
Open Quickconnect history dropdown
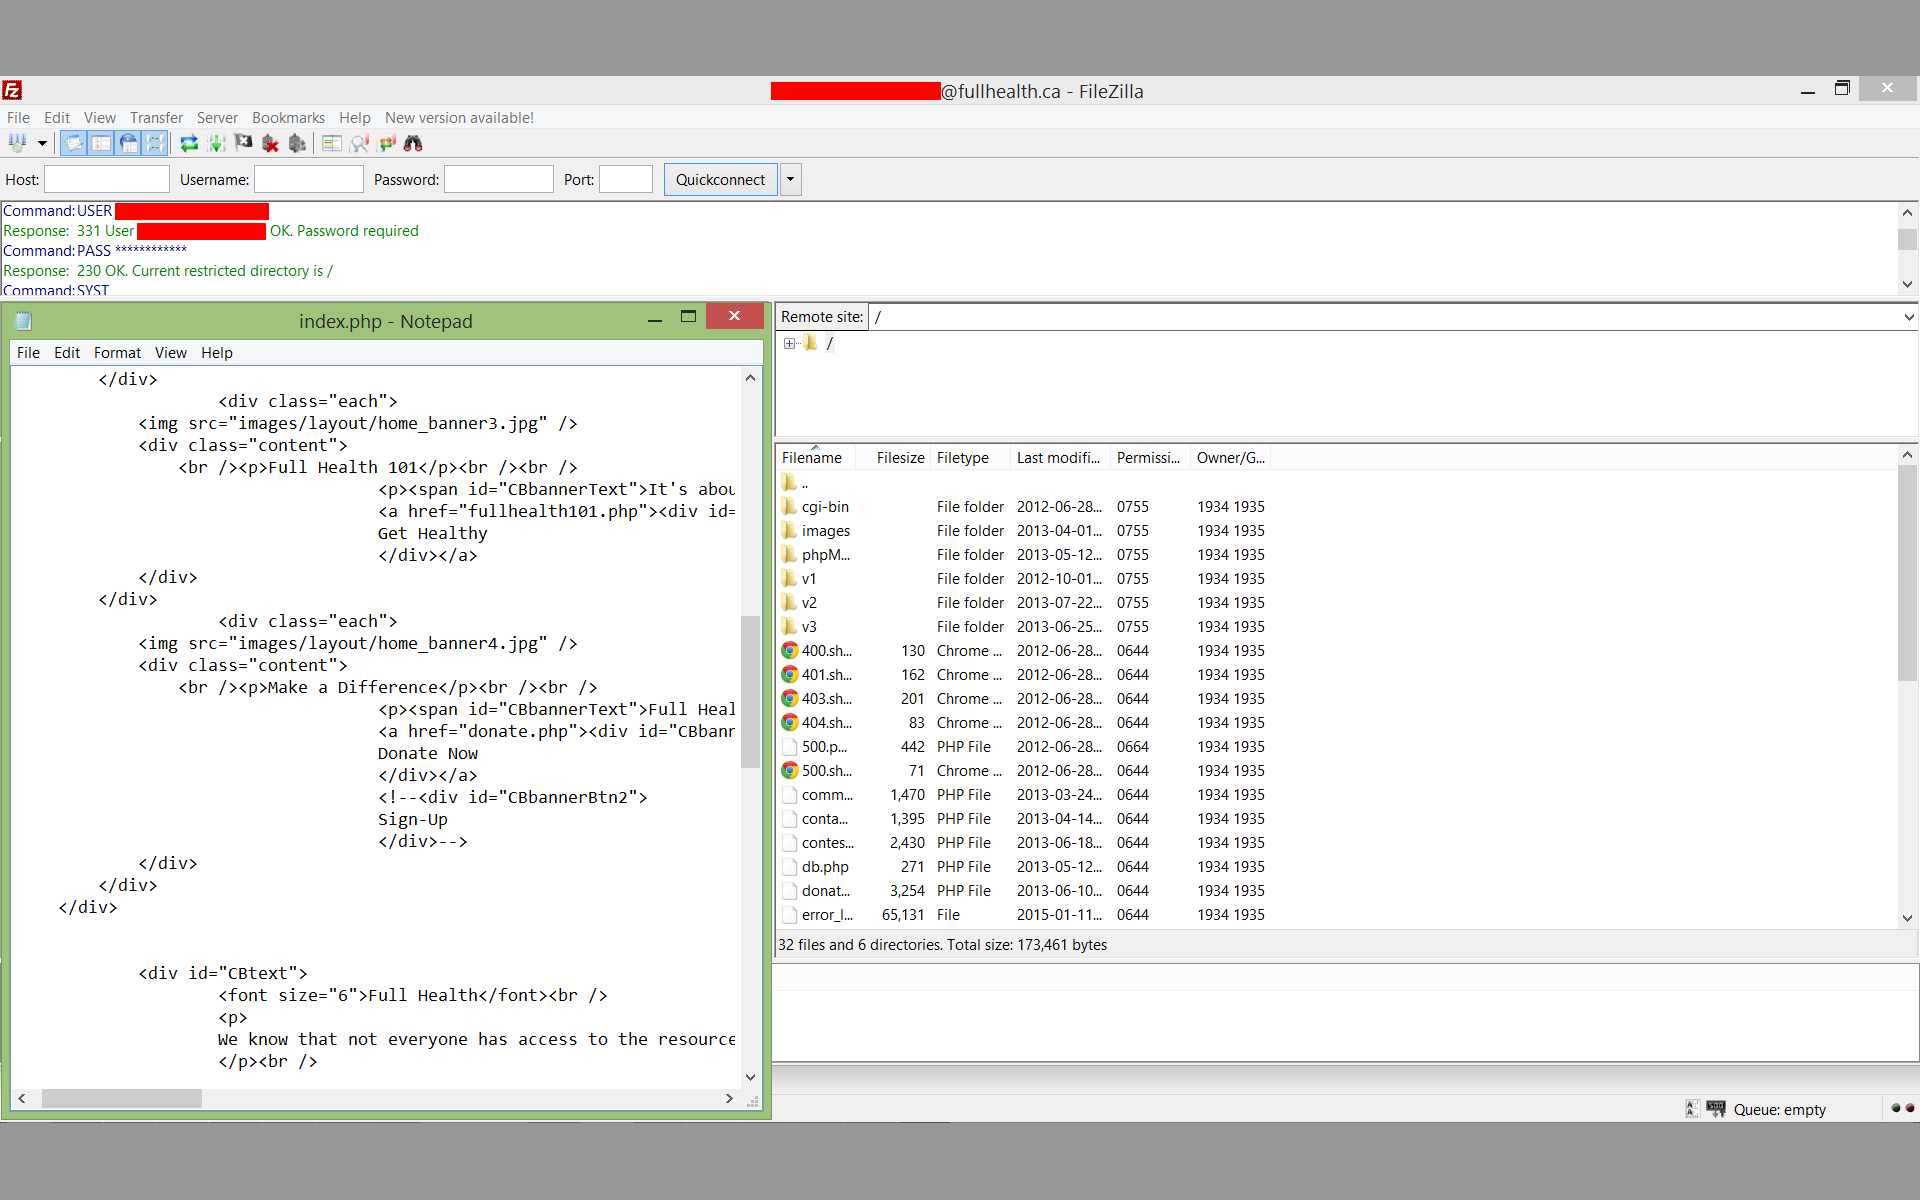click(x=790, y=179)
